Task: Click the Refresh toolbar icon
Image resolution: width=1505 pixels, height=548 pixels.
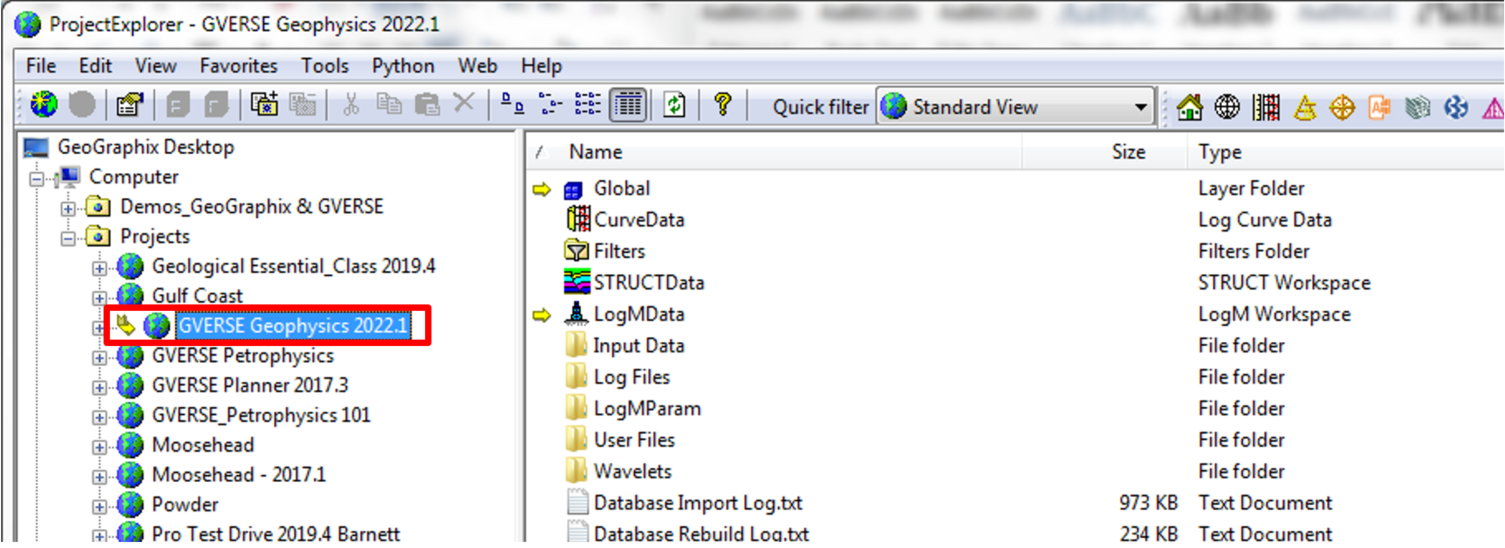Action: click(675, 105)
